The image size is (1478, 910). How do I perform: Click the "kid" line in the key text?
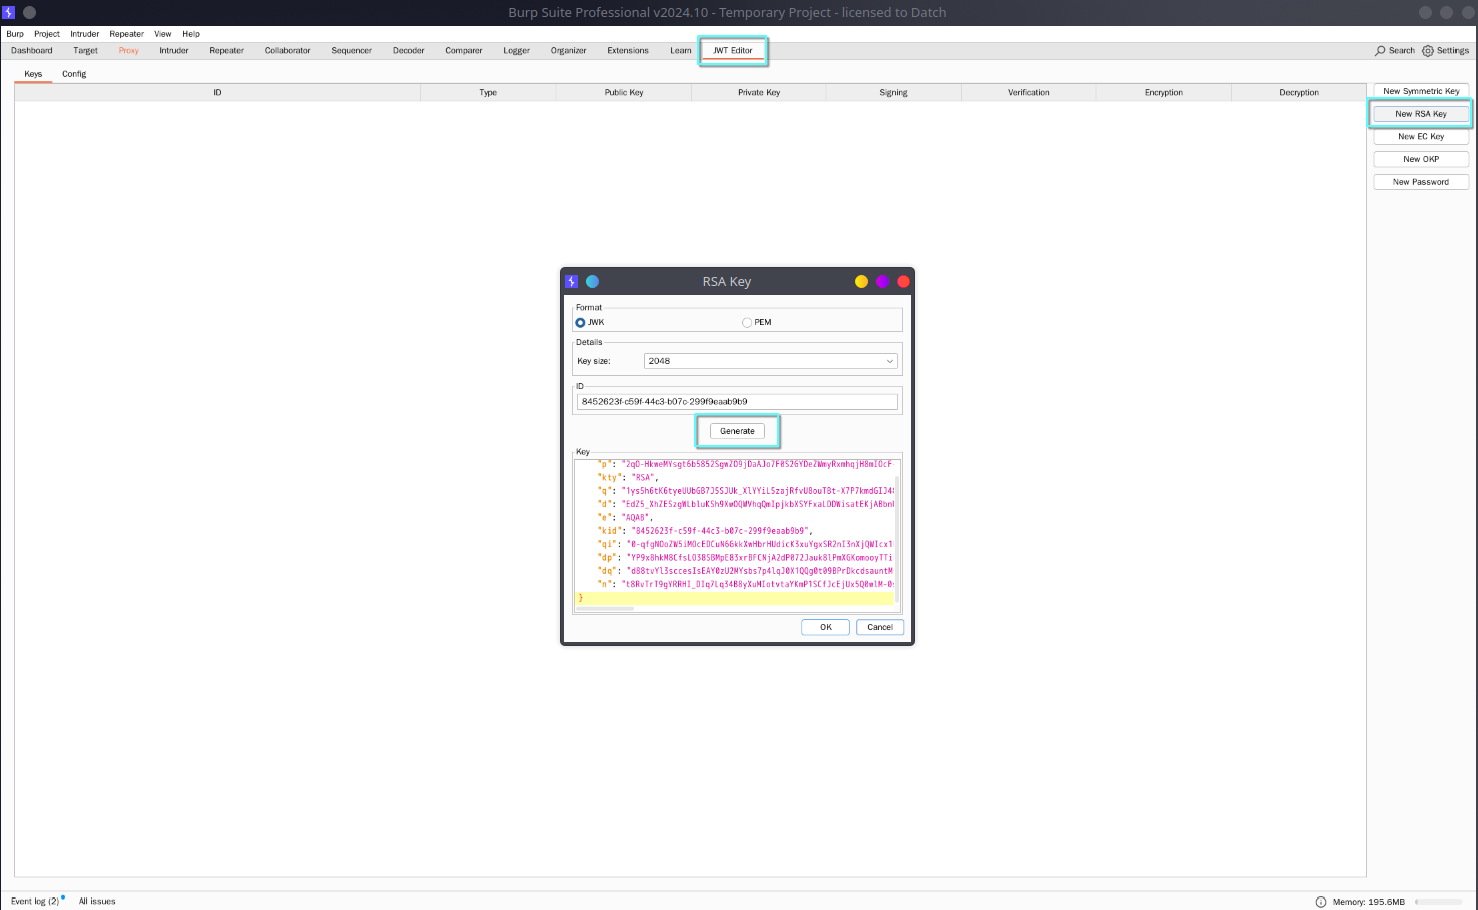(x=705, y=531)
